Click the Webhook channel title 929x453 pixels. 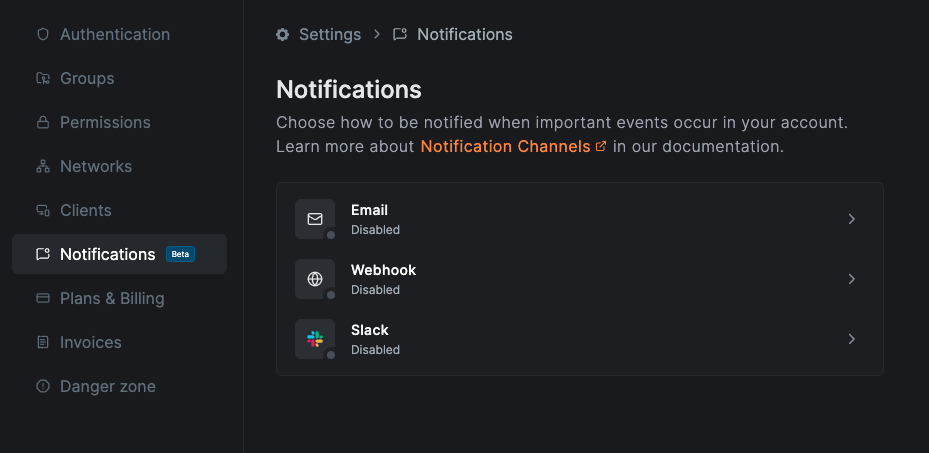(383, 270)
